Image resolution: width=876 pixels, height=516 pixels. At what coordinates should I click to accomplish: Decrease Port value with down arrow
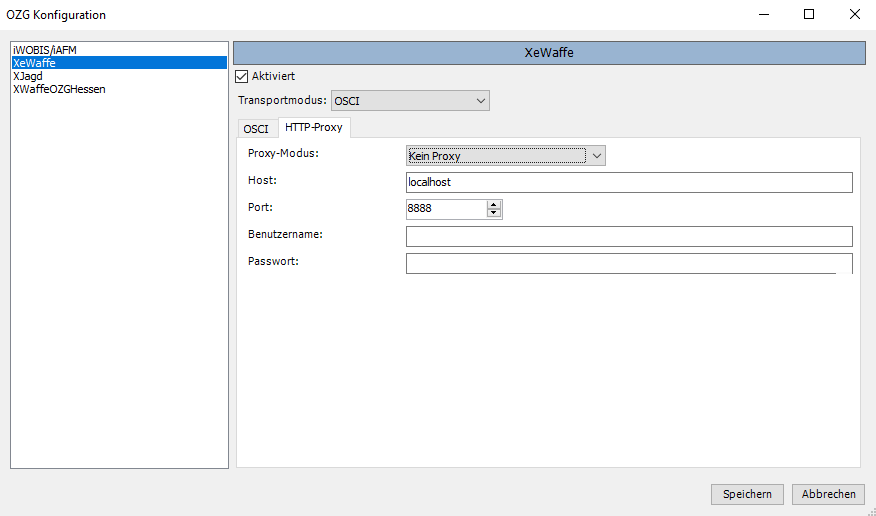(494, 213)
